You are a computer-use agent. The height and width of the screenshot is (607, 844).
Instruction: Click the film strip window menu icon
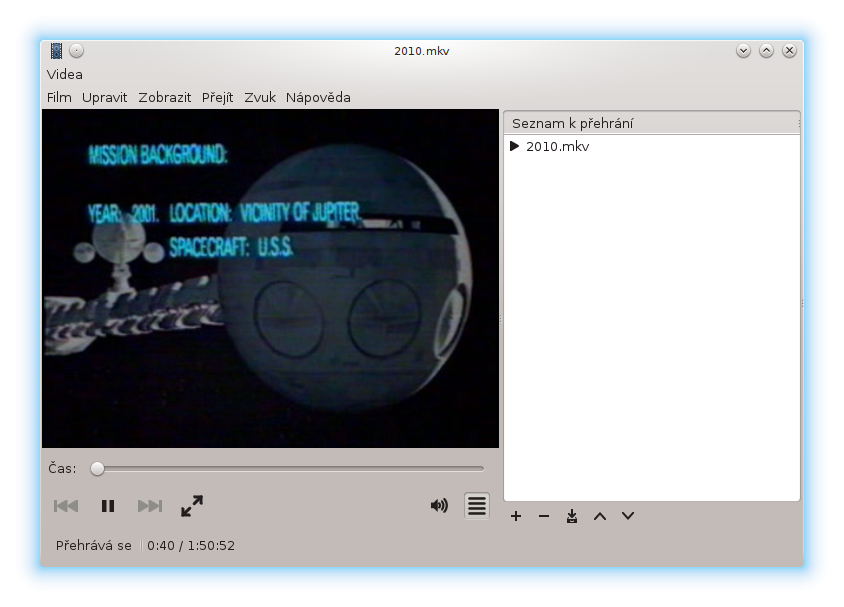tap(56, 51)
